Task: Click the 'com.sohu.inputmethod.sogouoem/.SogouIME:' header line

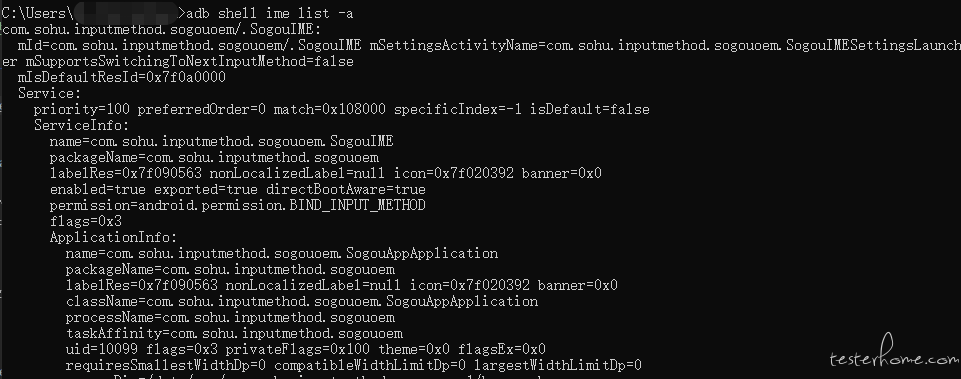Action: 161,29
